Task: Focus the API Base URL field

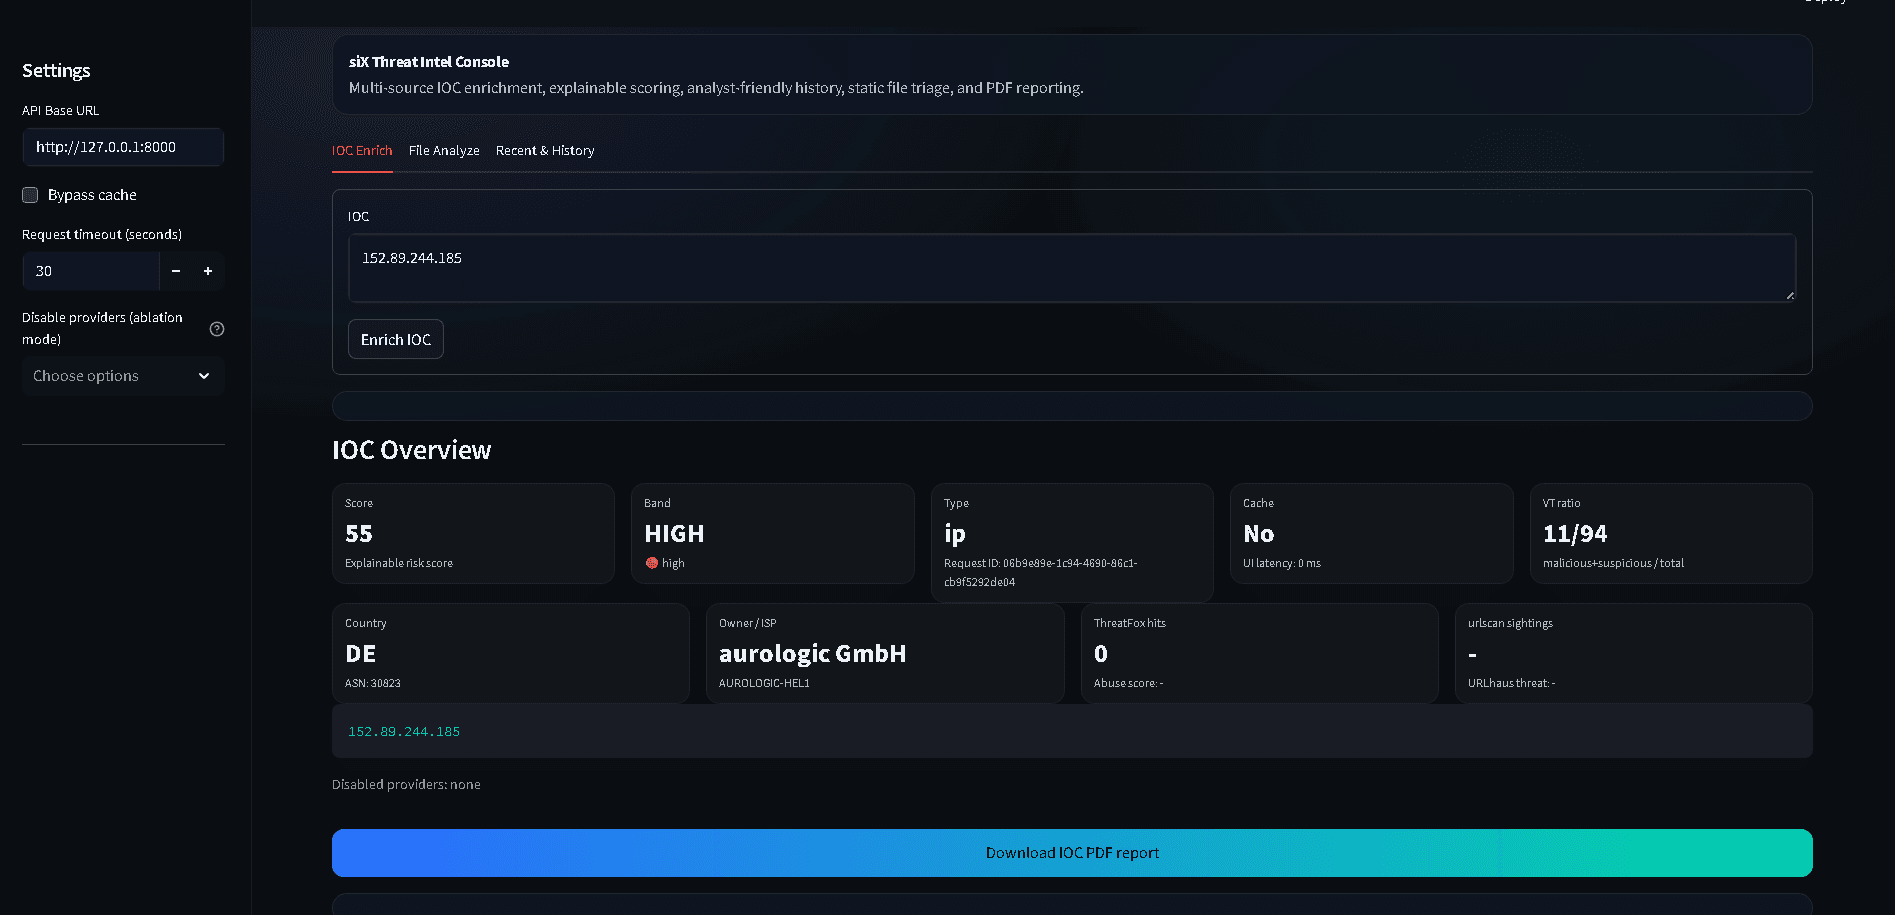Action: click(123, 147)
